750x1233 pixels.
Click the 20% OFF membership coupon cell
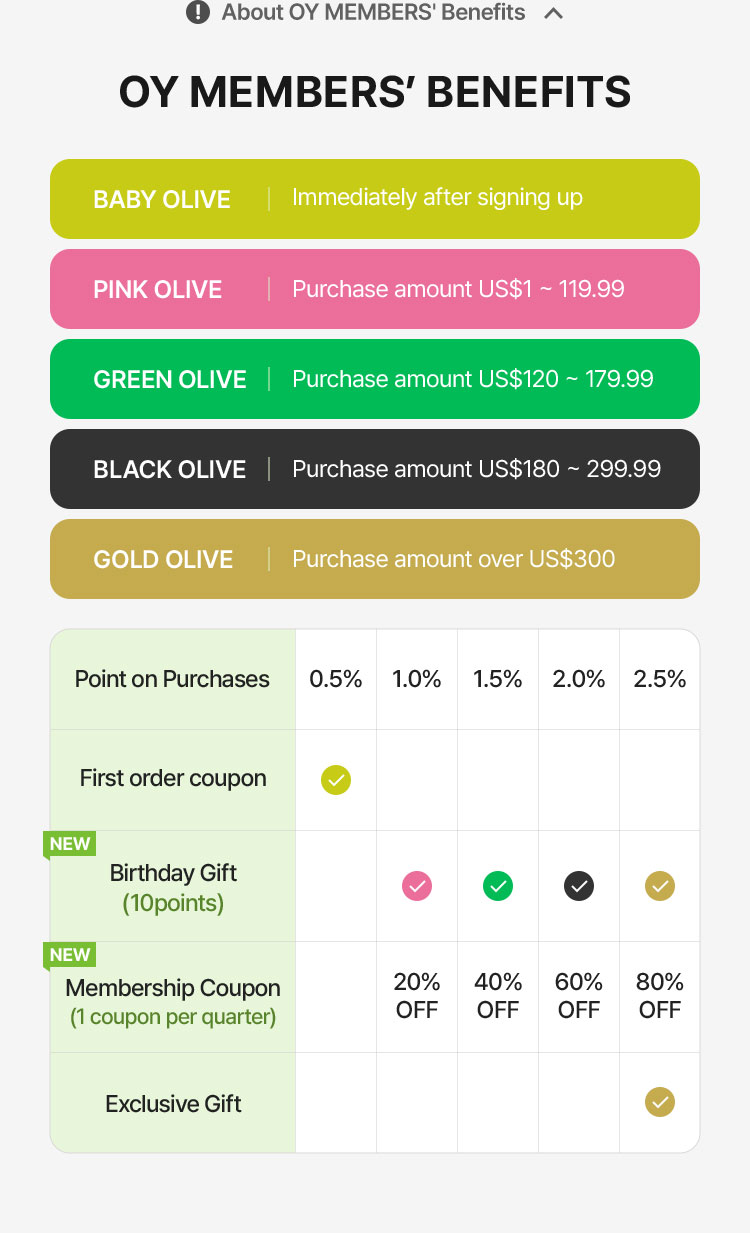[417, 996]
